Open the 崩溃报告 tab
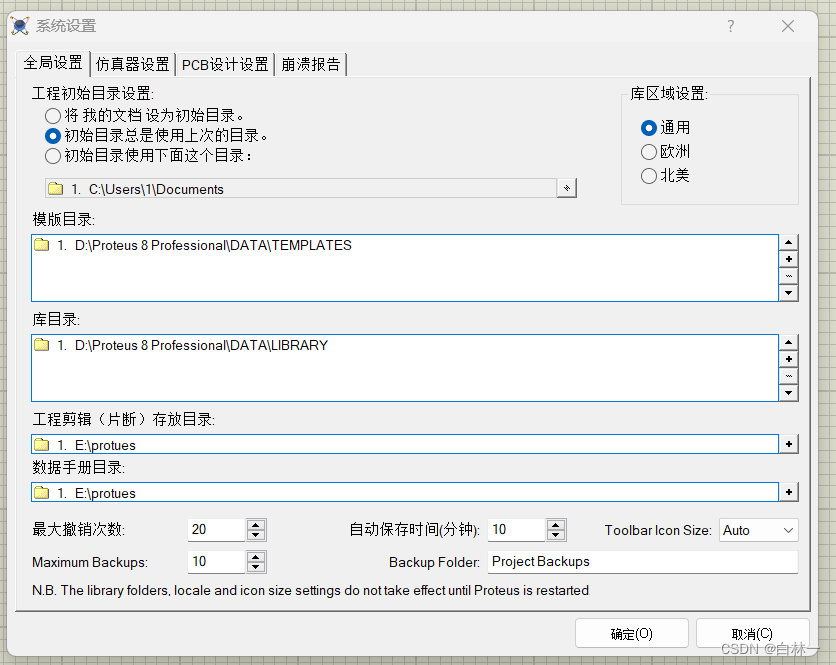 311,65
